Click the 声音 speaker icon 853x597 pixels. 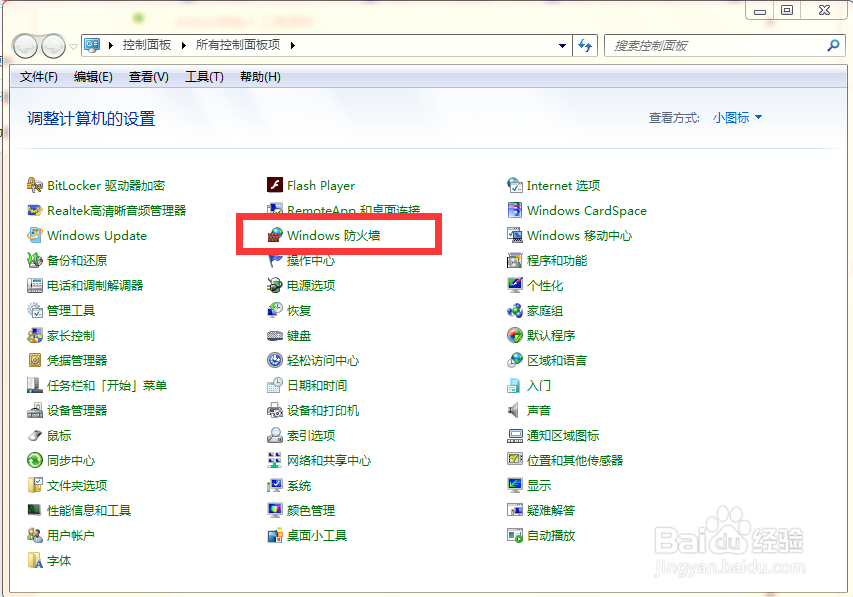(514, 411)
